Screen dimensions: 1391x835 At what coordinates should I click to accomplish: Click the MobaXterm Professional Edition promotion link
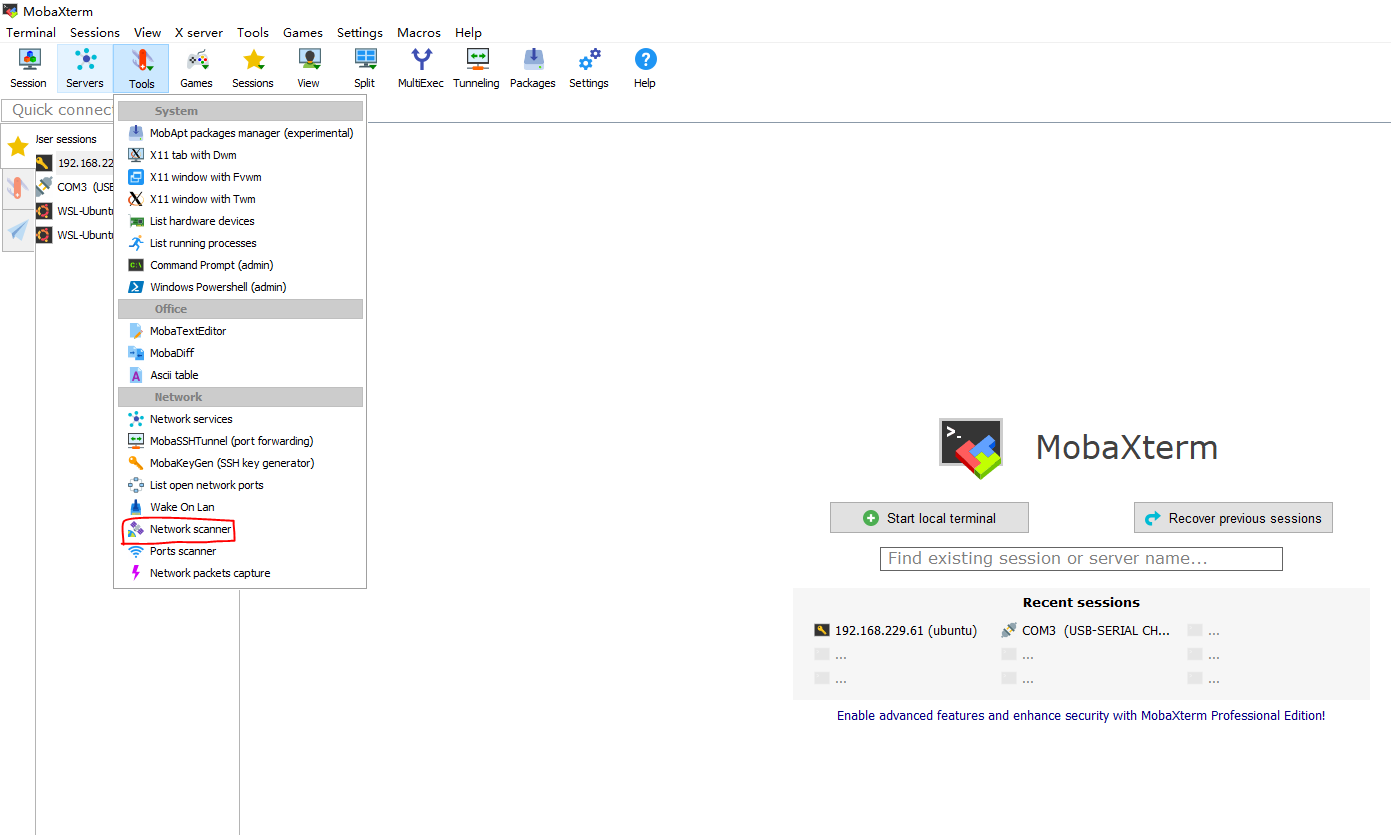(1081, 716)
